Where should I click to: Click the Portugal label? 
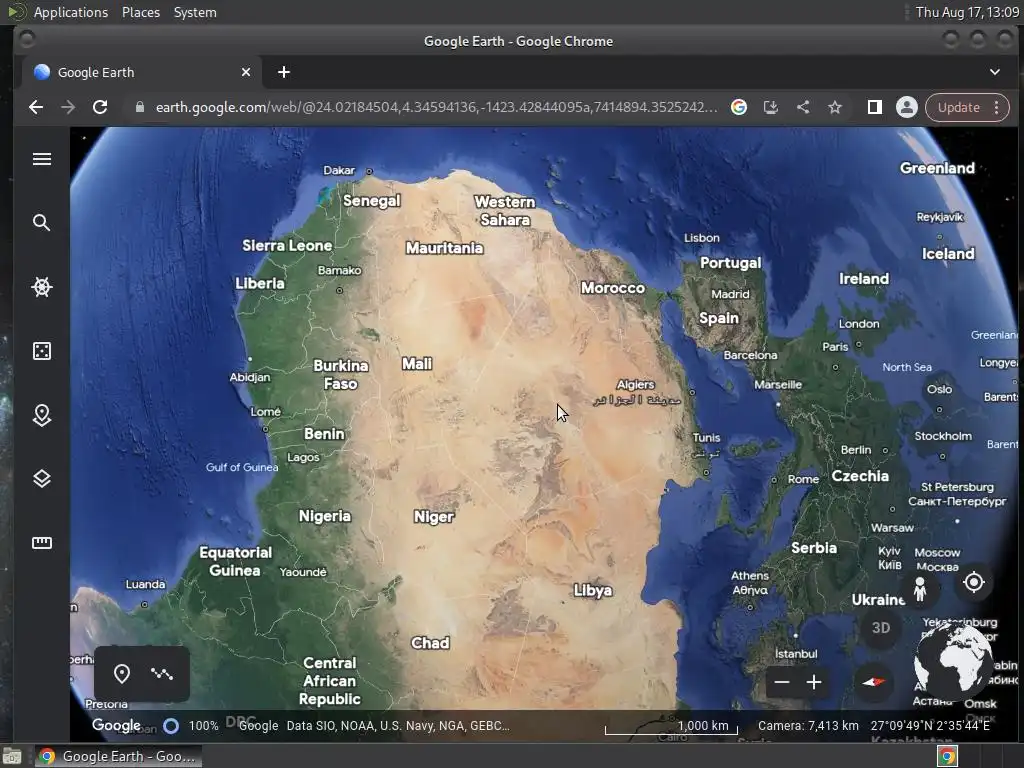(731, 263)
